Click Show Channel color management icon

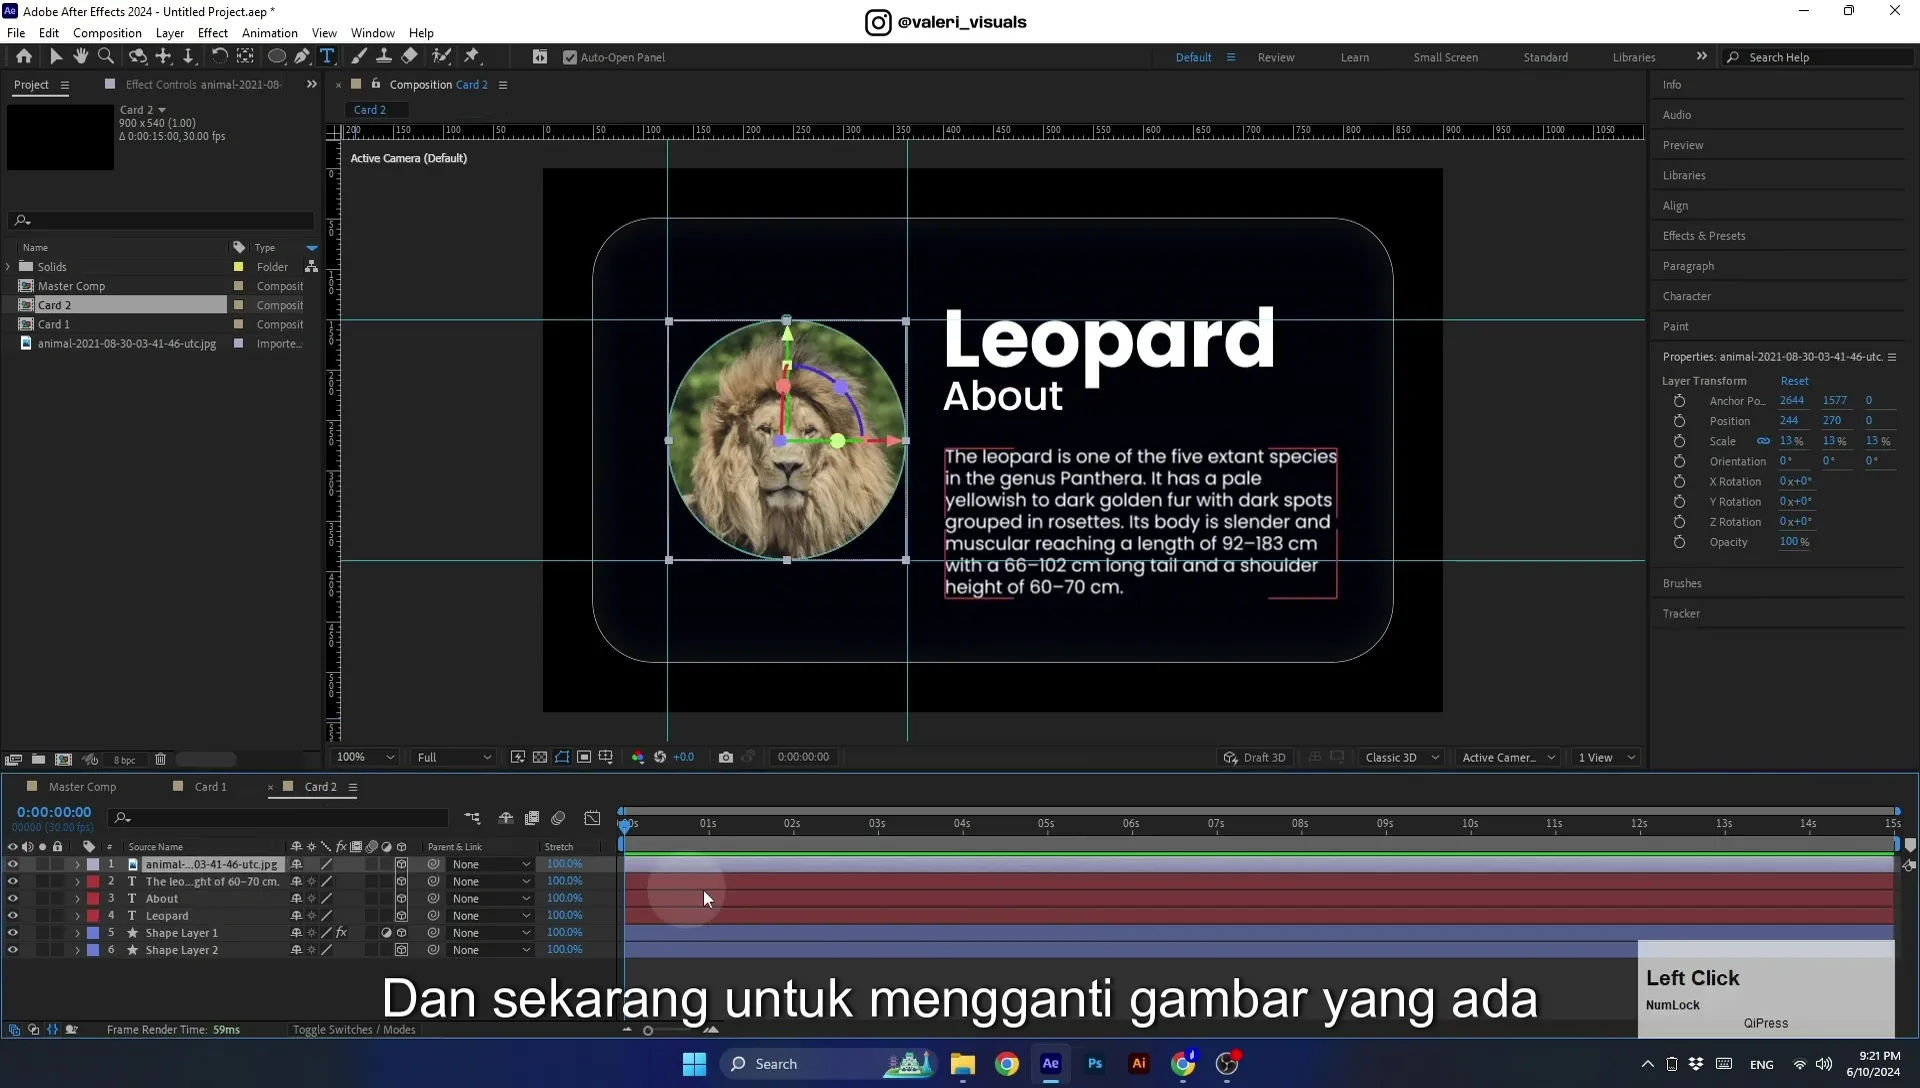pyautogui.click(x=638, y=757)
